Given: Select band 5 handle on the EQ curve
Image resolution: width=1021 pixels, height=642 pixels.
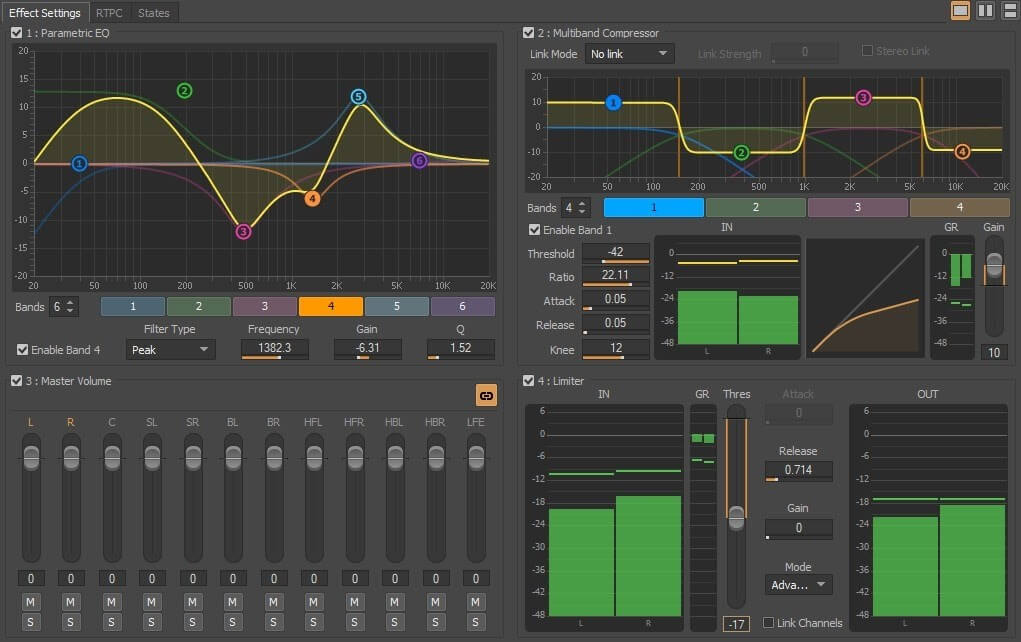Looking at the screenshot, I should (x=358, y=97).
